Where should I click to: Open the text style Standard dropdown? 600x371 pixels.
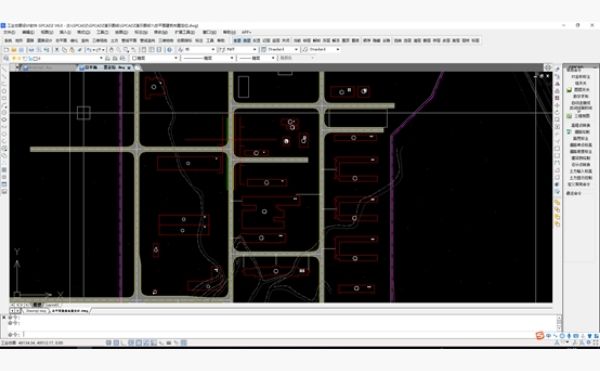point(279,50)
